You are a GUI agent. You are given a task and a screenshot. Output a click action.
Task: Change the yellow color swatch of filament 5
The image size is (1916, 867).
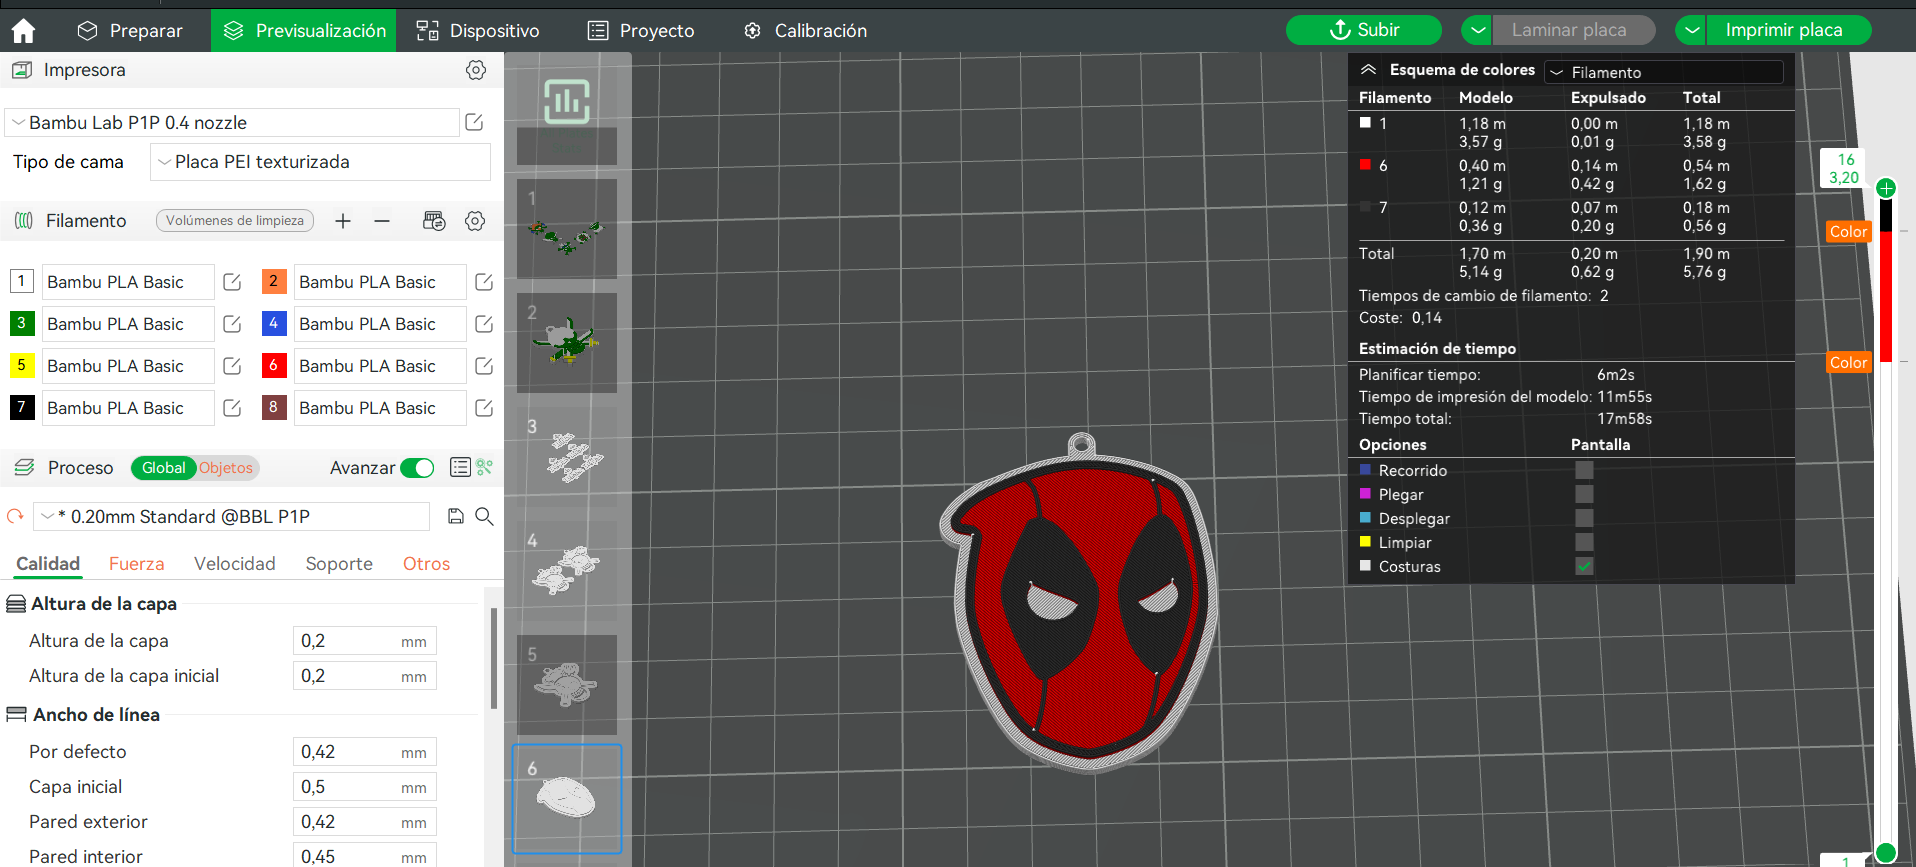21,366
